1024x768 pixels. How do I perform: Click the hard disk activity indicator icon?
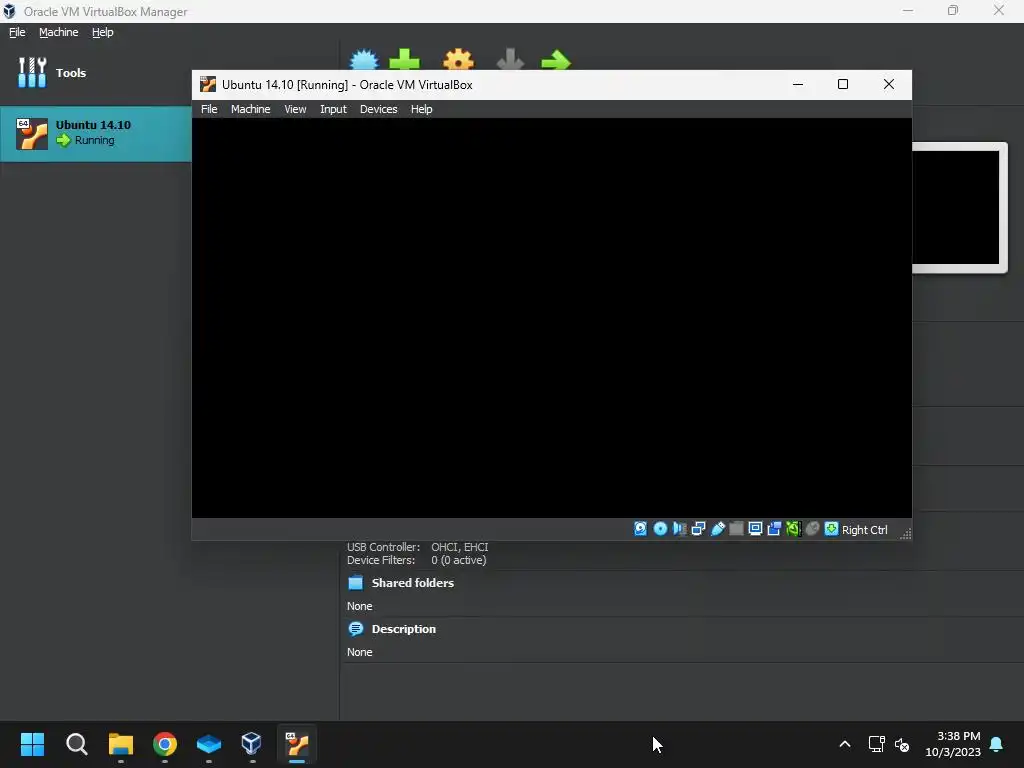tap(641, 529)
